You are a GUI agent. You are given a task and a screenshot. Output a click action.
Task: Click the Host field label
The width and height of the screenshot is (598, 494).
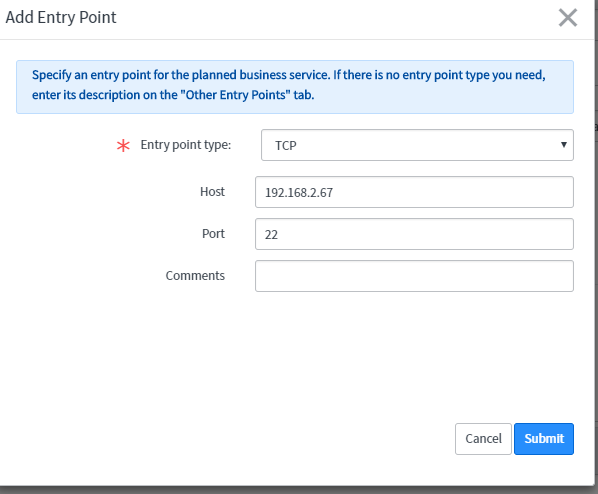point(212,191)
